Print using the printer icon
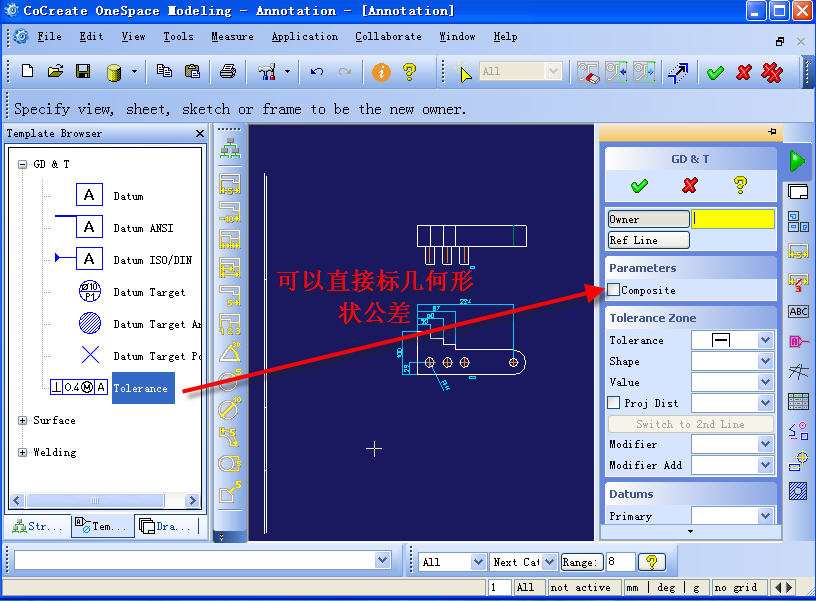Image resolution: width=816 pixels, height=601 pixels. tap(227, 71)
